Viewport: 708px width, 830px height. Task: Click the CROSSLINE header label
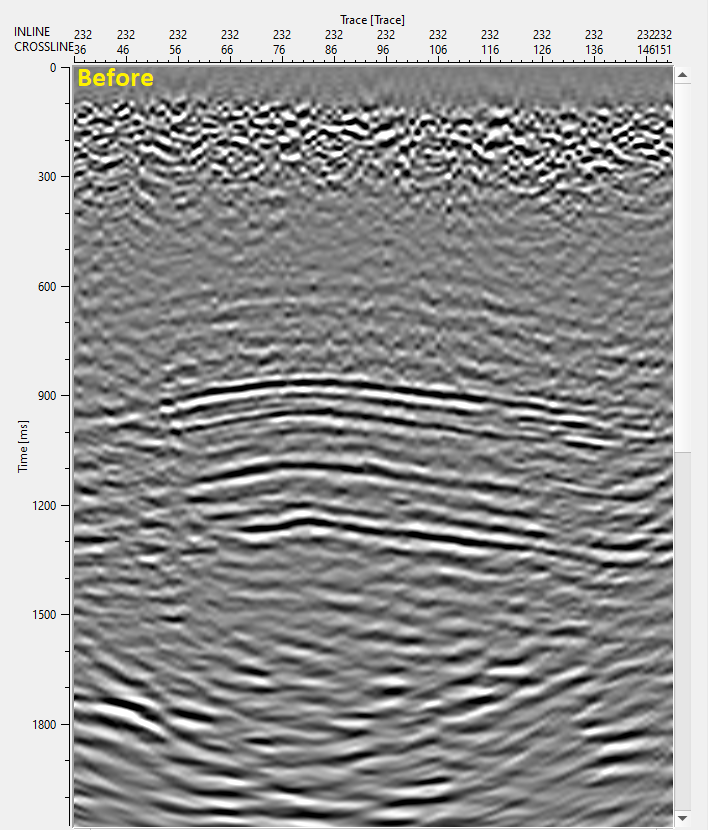(43, 47)
